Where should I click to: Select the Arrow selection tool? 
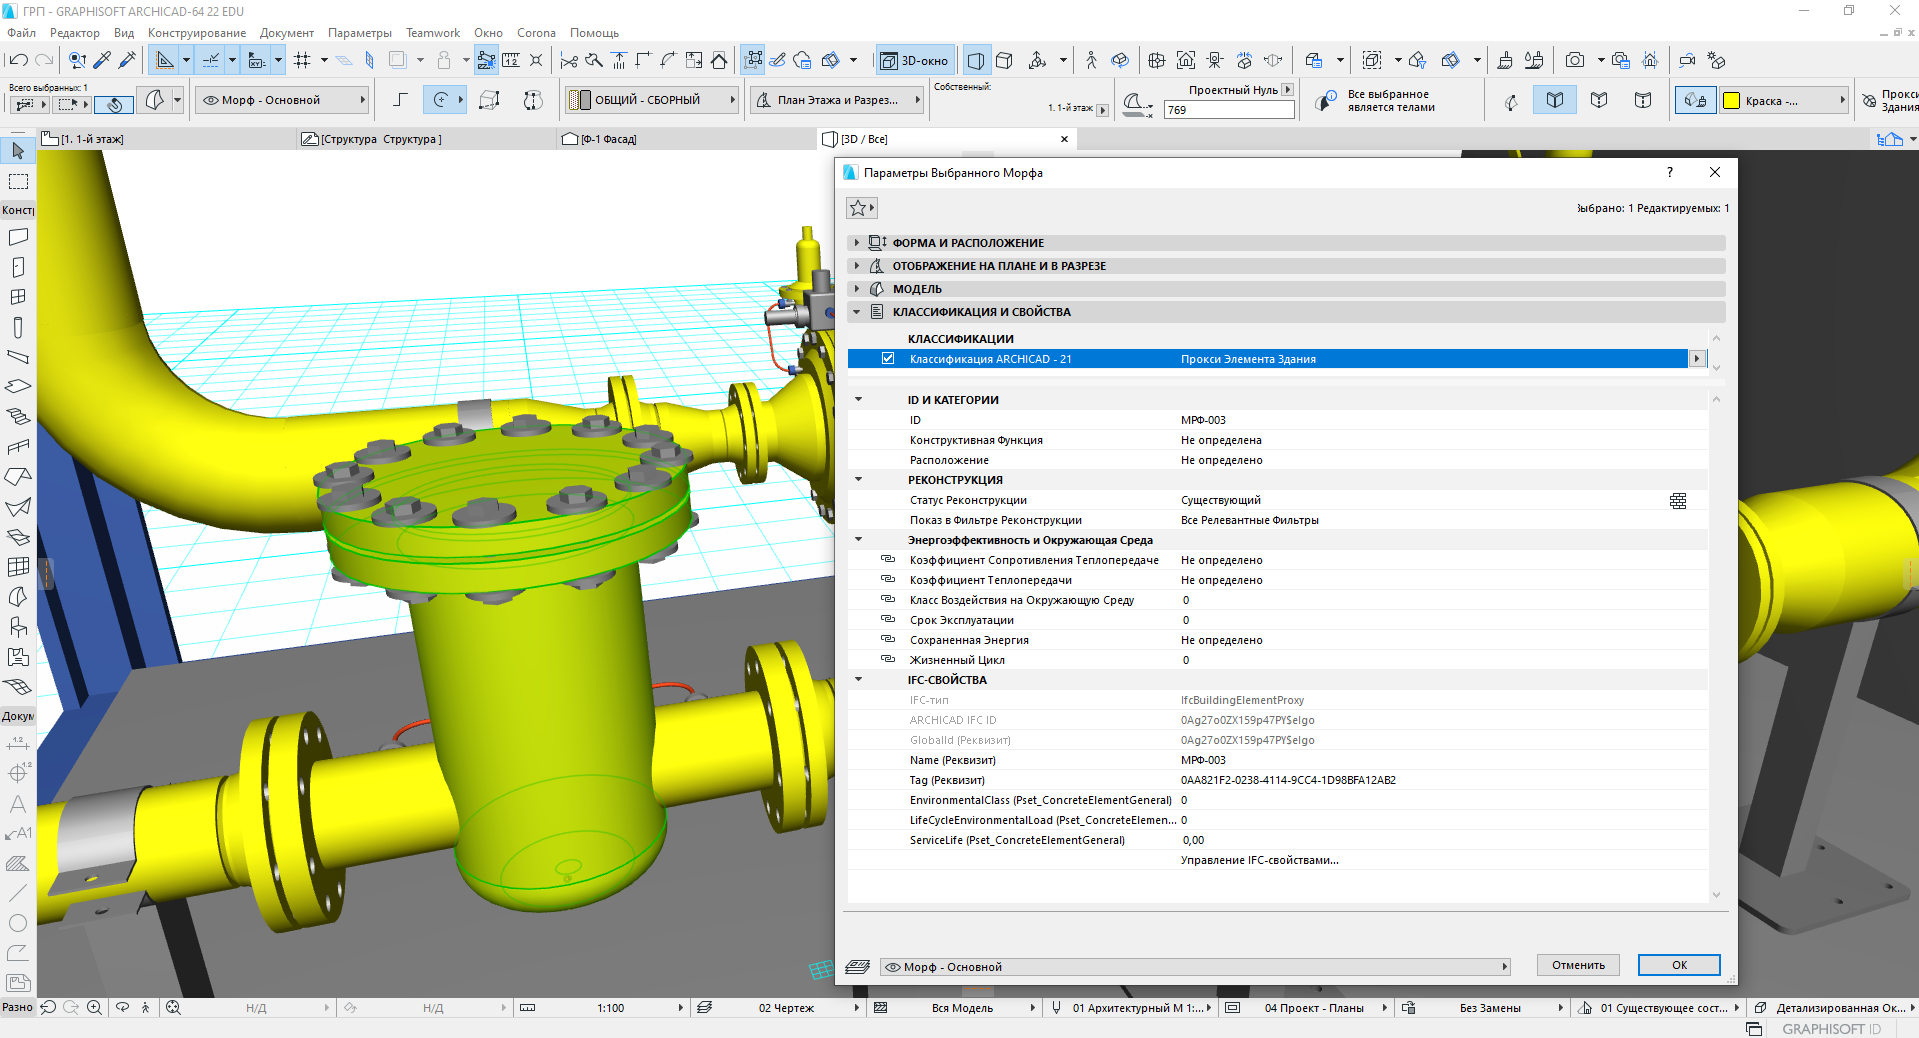[18, 151]
